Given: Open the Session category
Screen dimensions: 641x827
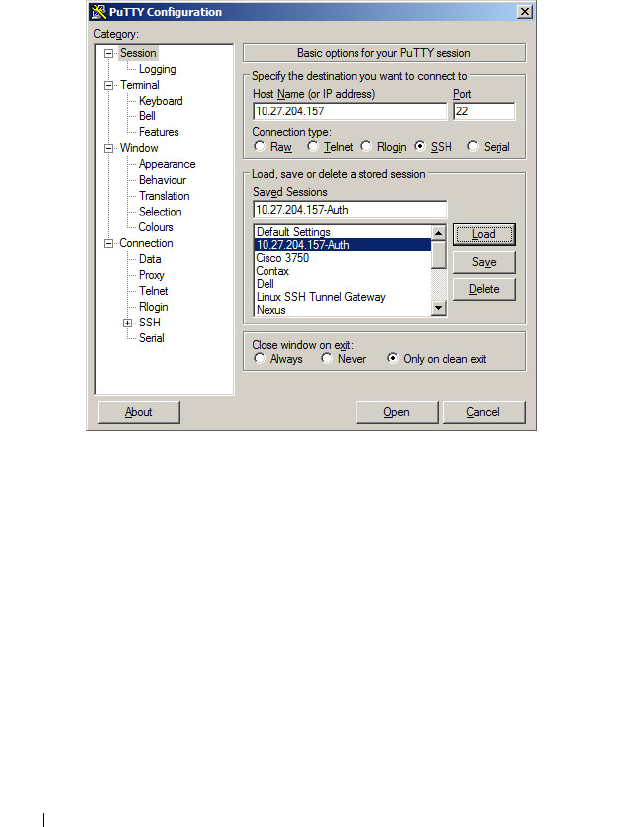Looking at the screenshot, I should (x=138, y=53).
